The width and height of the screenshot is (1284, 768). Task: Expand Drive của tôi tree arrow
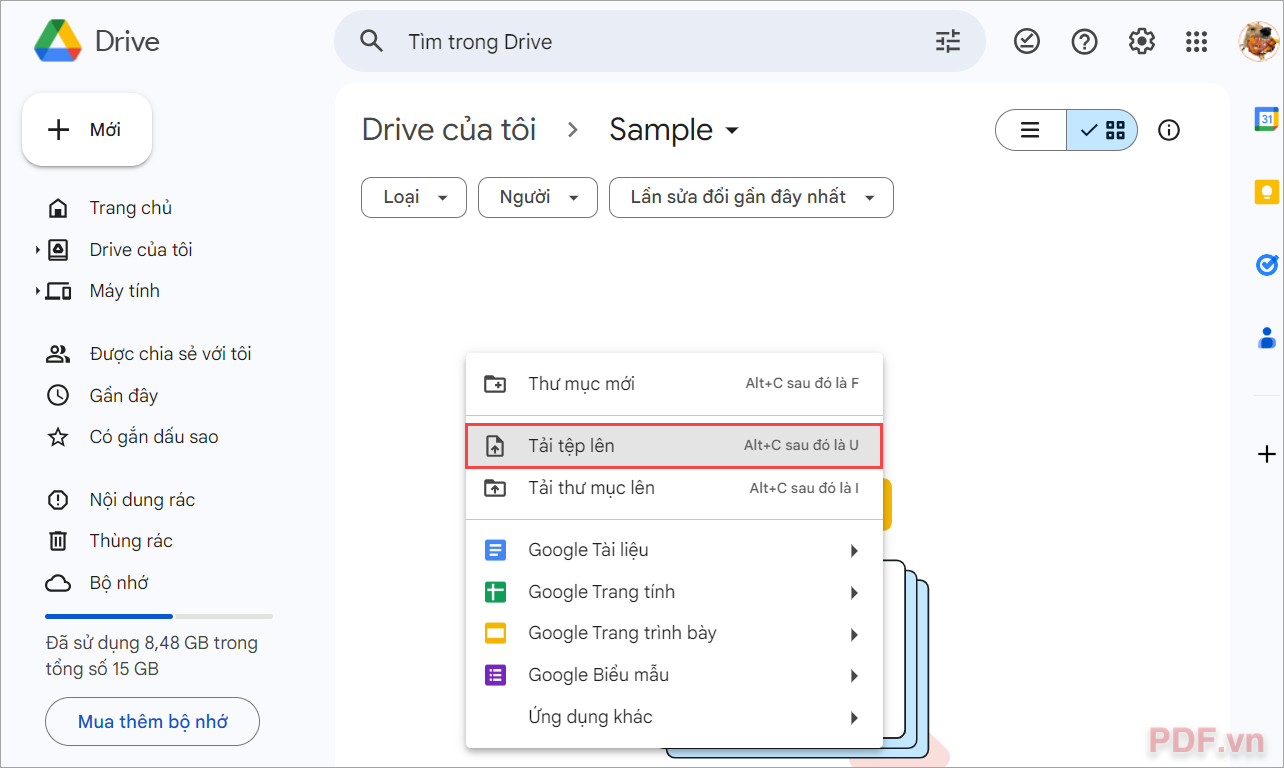pyautogui.click(x=38, y=250)
